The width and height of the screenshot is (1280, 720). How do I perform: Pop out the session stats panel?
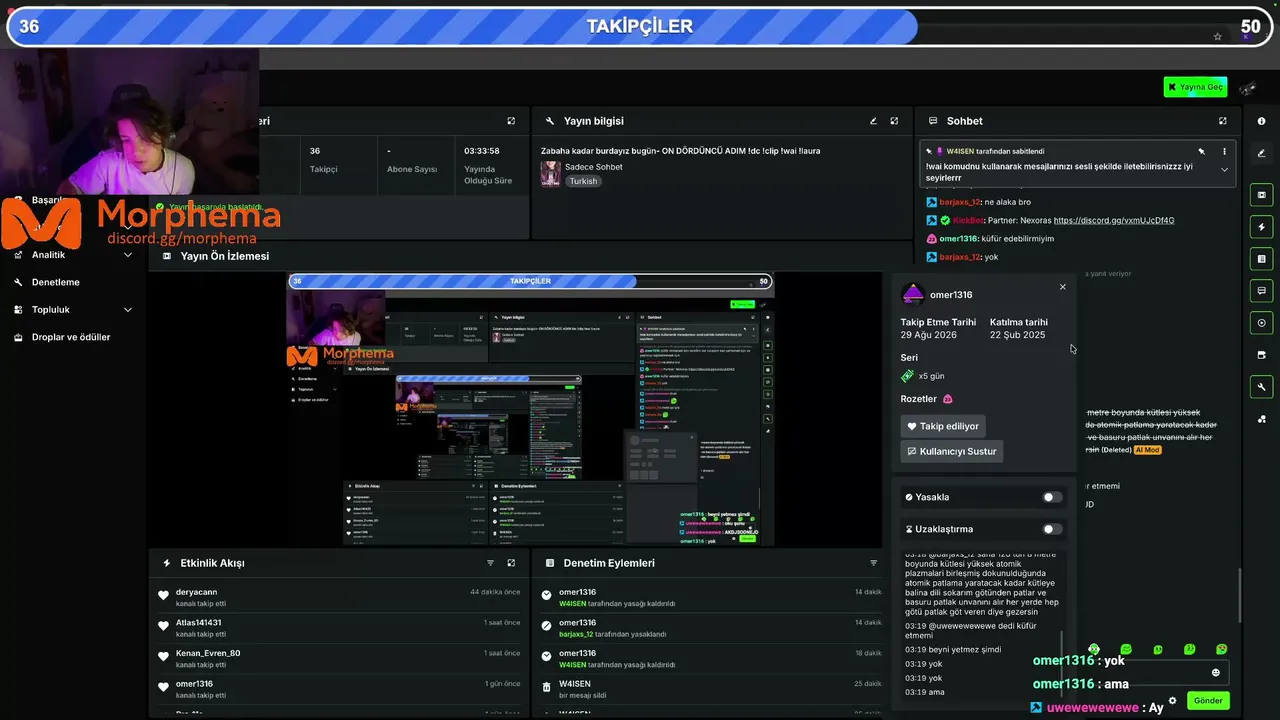[511, 121]
